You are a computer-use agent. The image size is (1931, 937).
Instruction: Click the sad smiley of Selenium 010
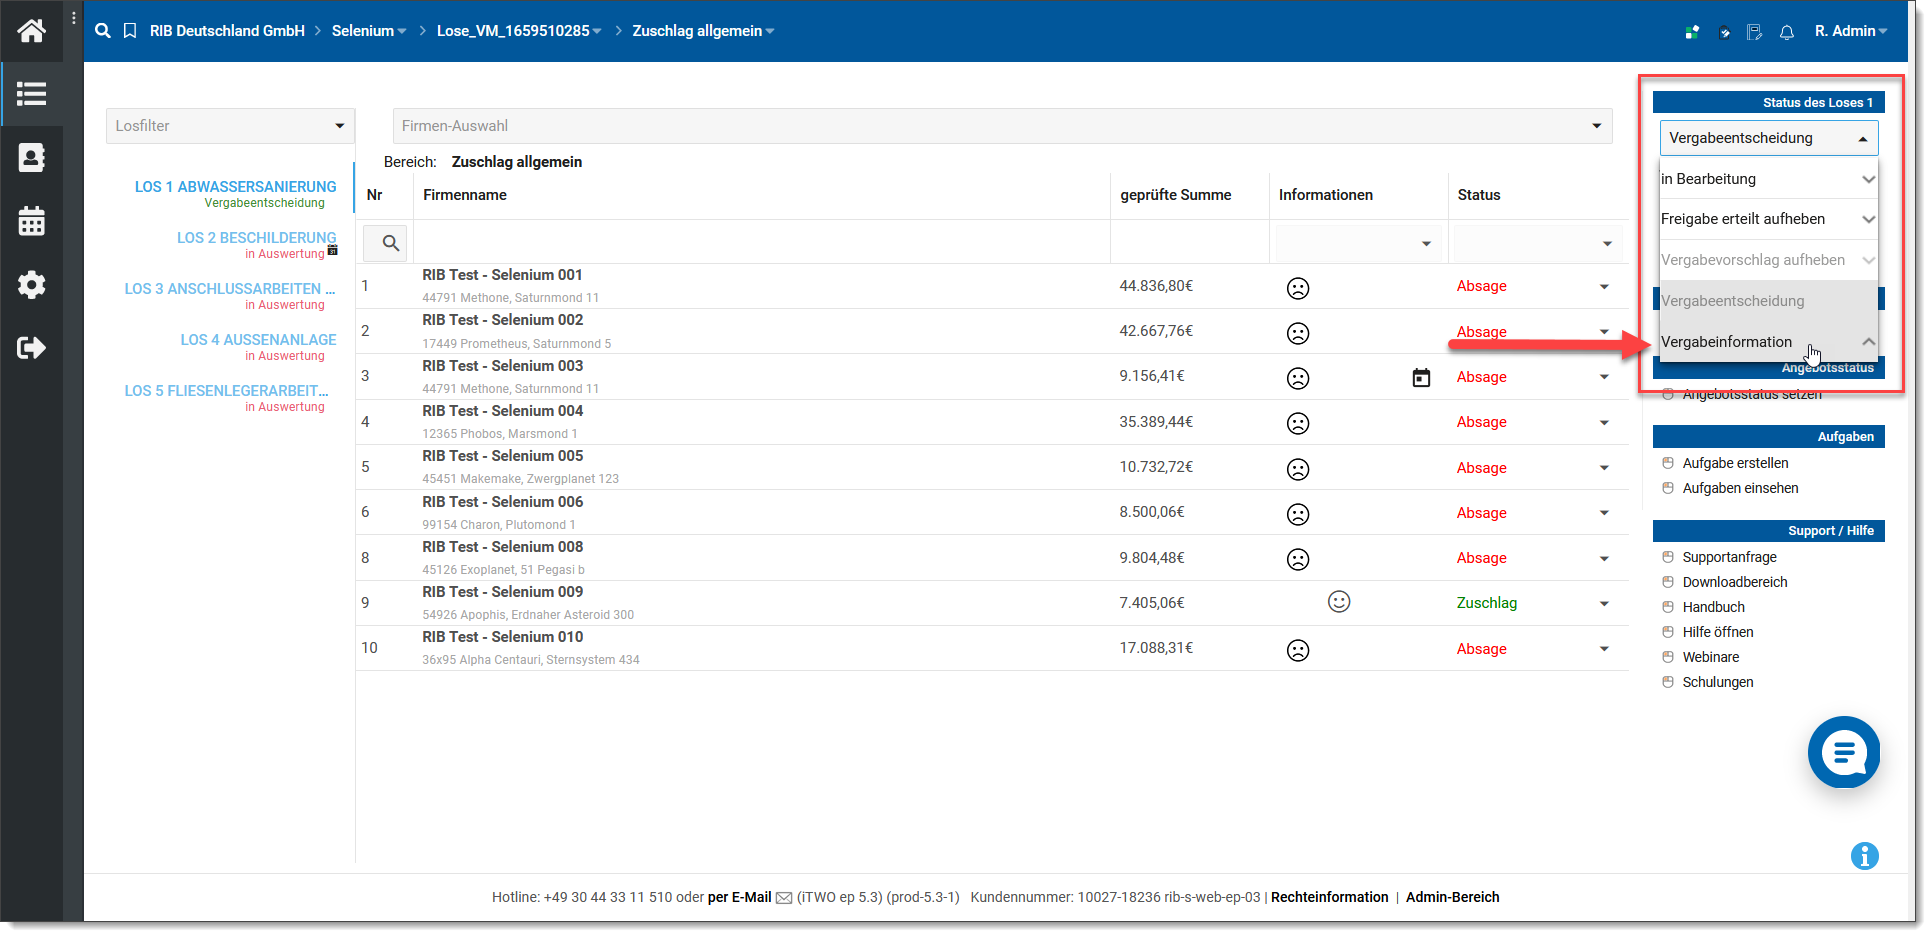pyautogui.click(x=1298, y=650)
